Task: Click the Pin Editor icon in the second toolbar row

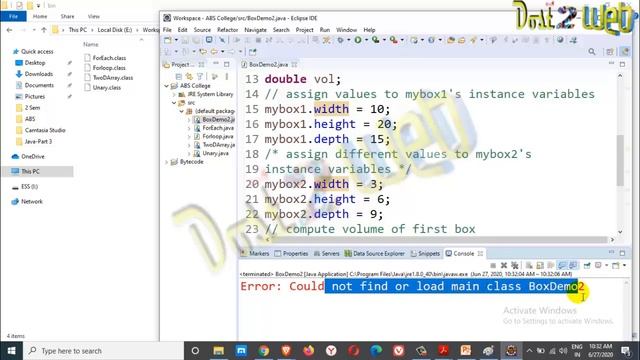Action: 253,52
